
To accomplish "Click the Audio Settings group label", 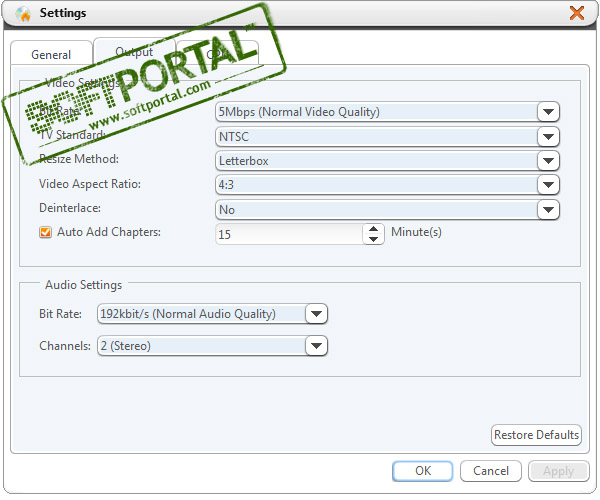I will (x=83, y=285).
